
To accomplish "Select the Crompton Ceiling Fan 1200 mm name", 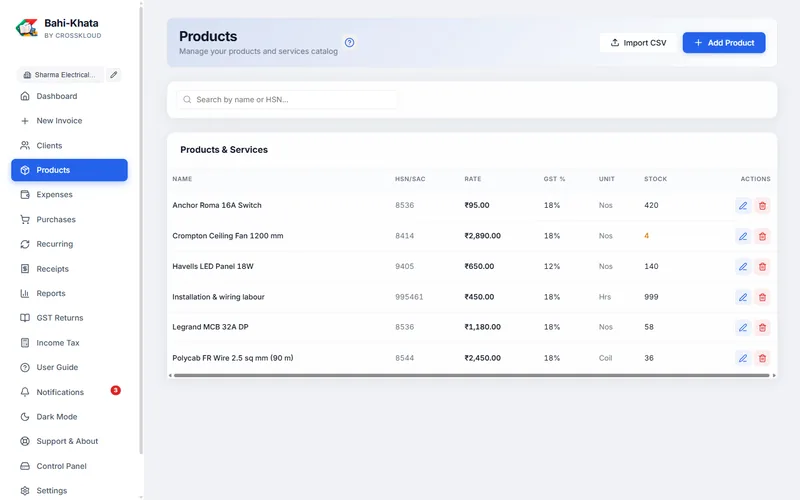I will click(x=228, y=236).
